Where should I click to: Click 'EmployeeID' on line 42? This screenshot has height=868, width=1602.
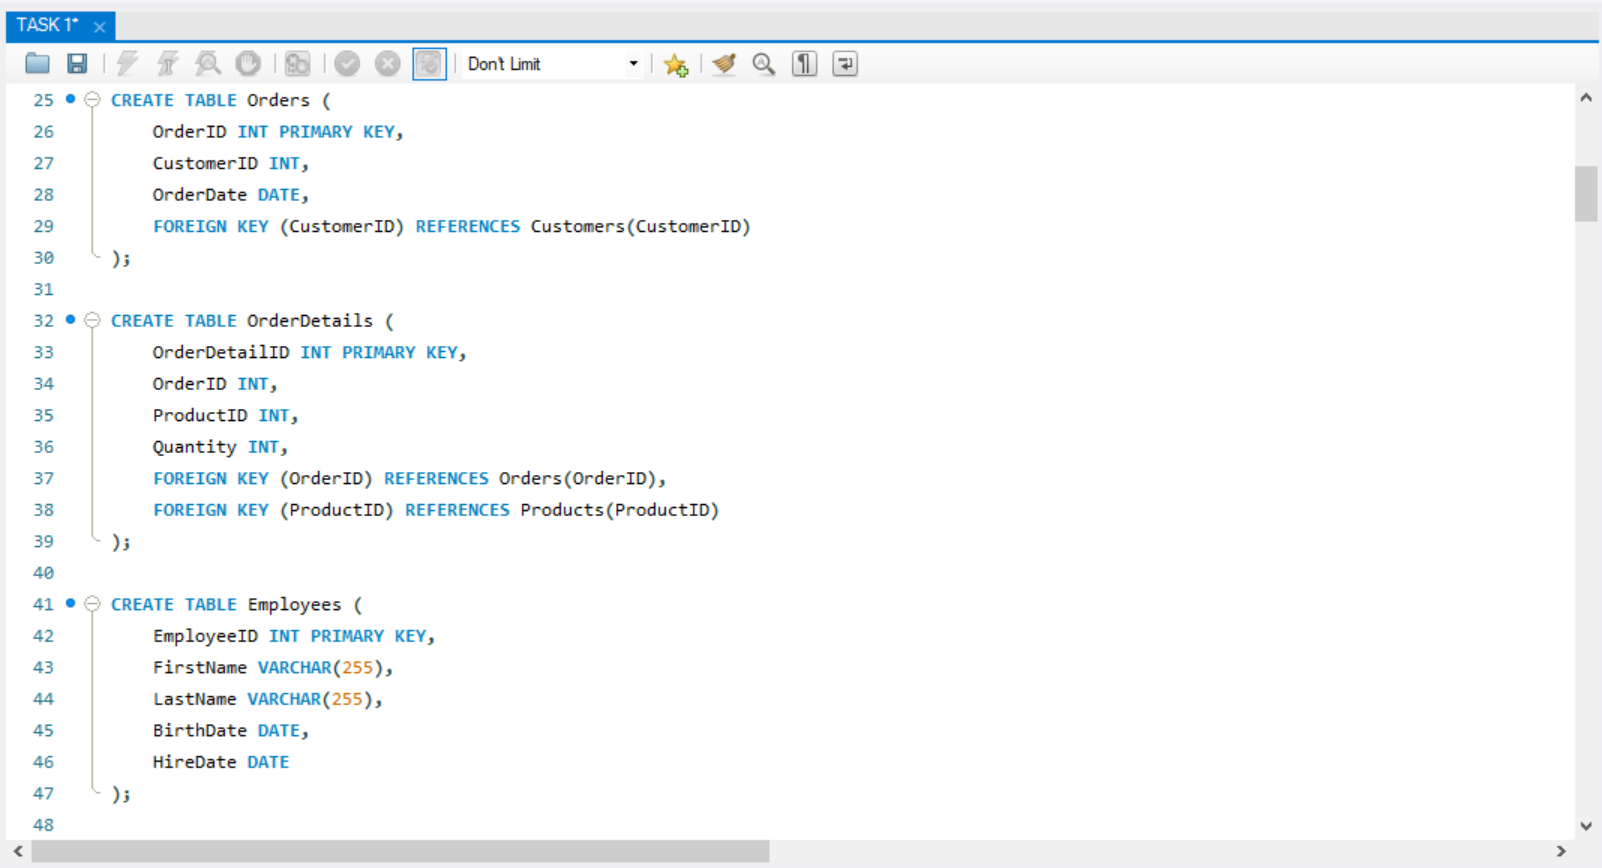205,636
